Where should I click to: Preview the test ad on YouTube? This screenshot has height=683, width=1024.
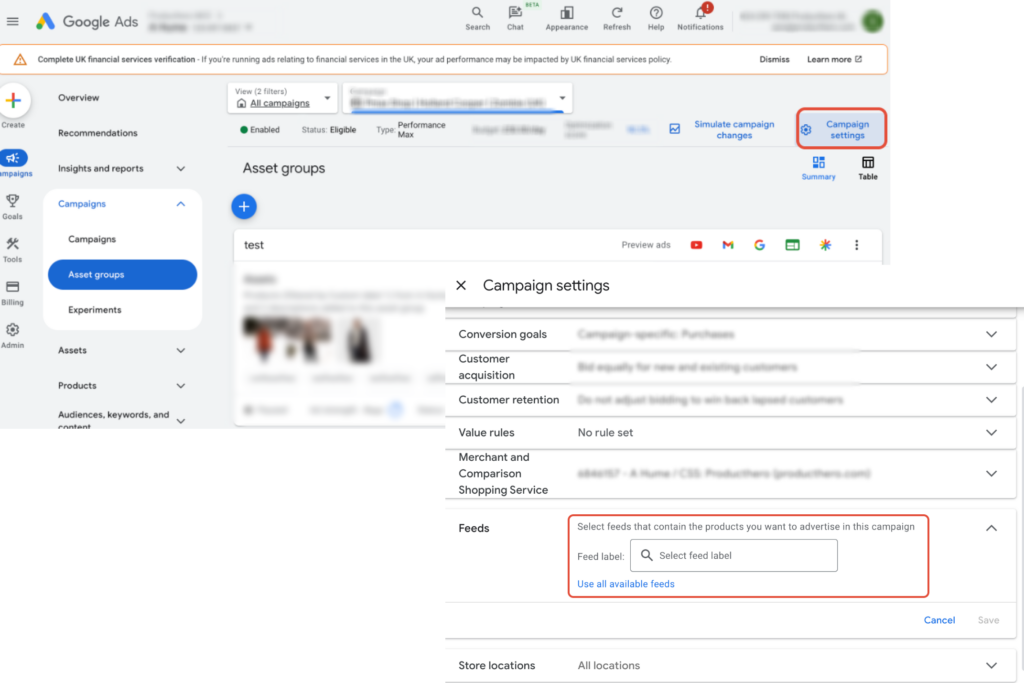point(696,244)
